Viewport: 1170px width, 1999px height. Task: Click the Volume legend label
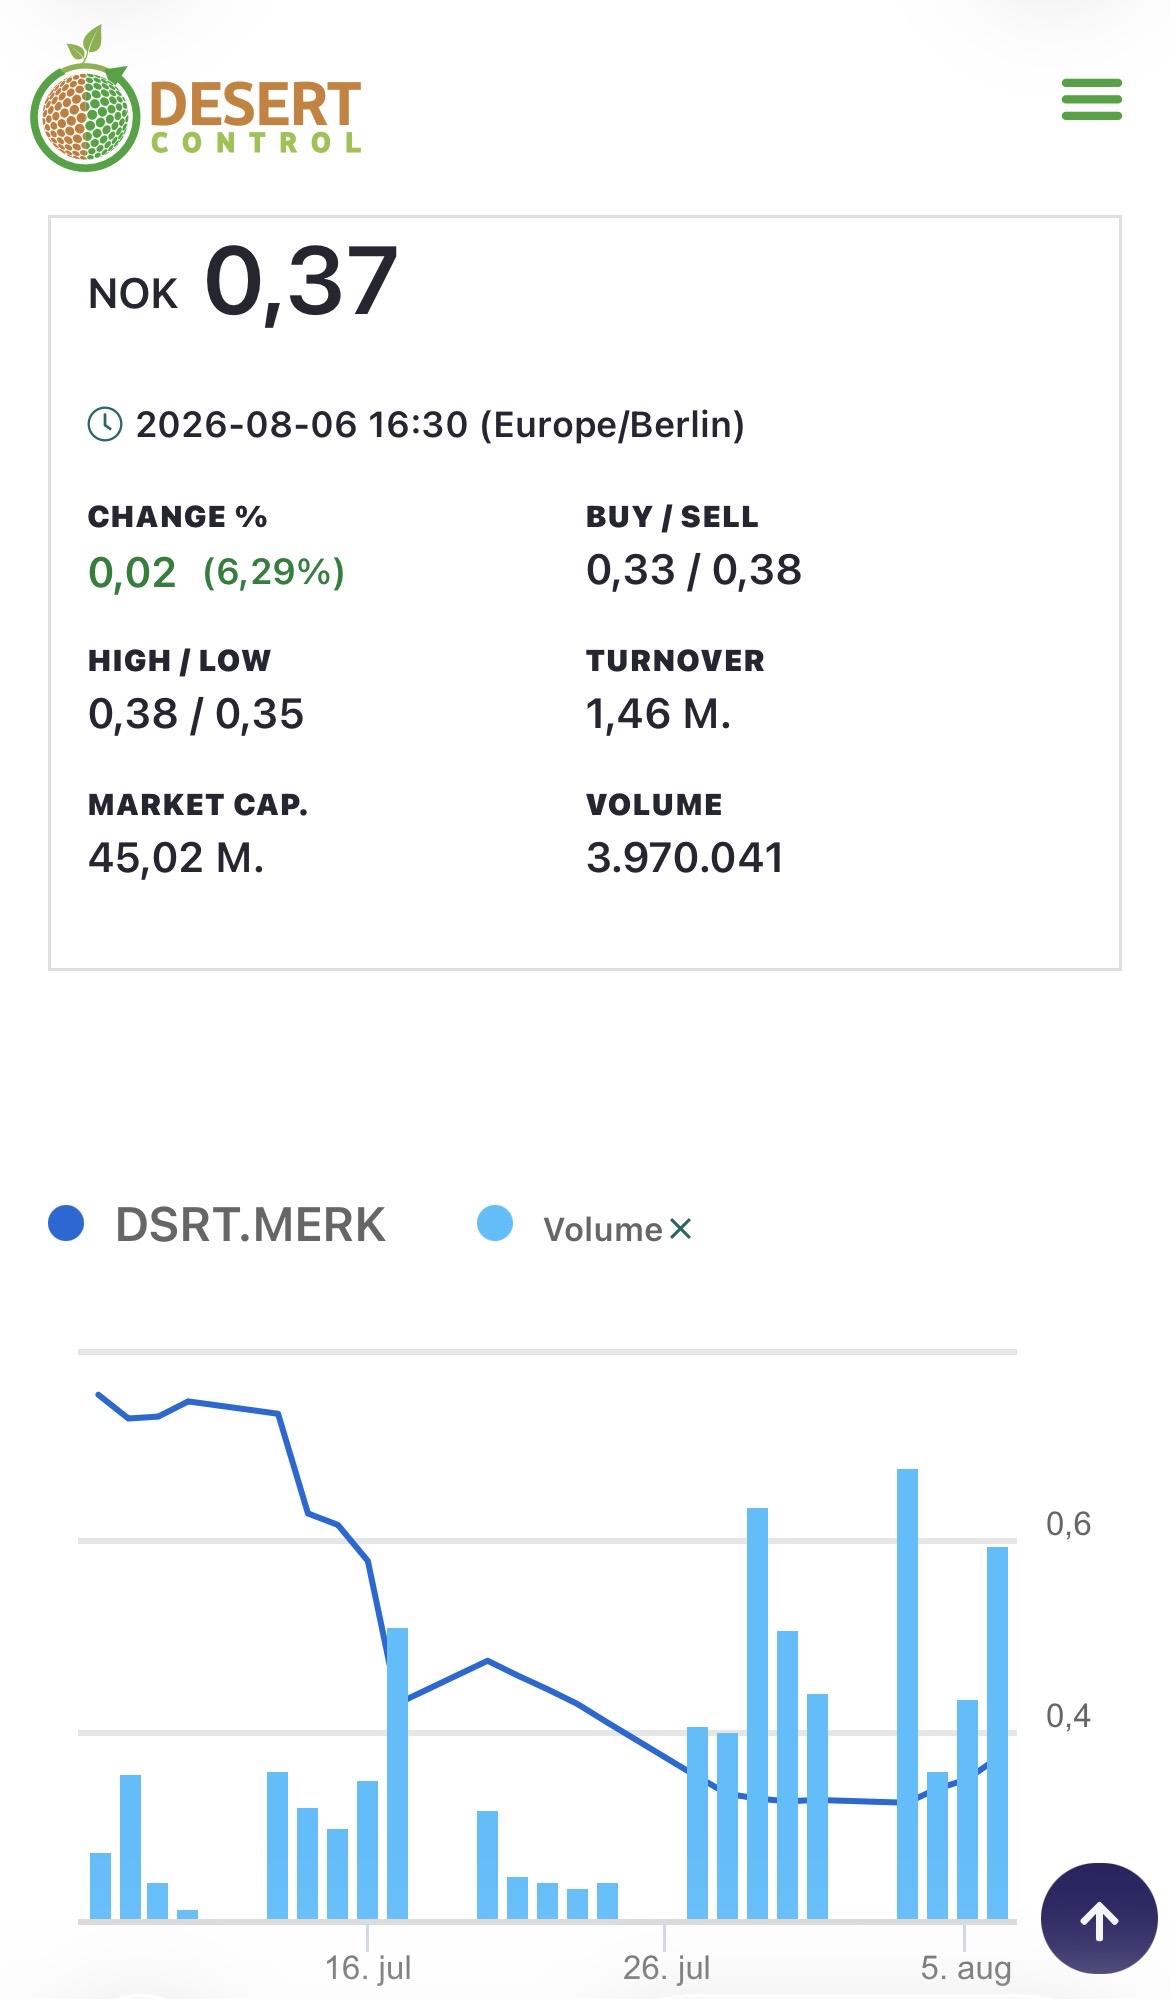point(603,1229)
